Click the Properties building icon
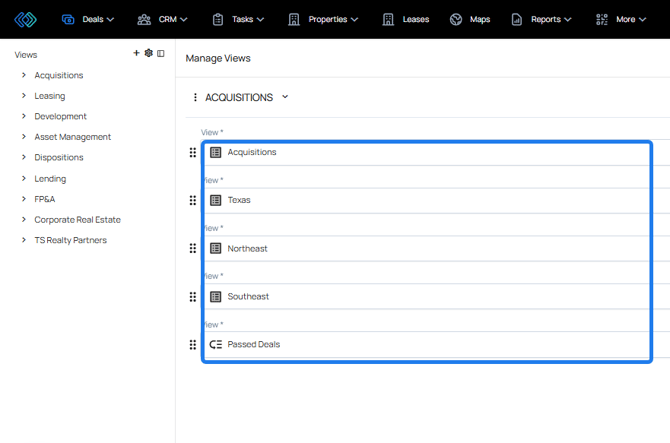The image size is (670, 443). click(294, 19)
